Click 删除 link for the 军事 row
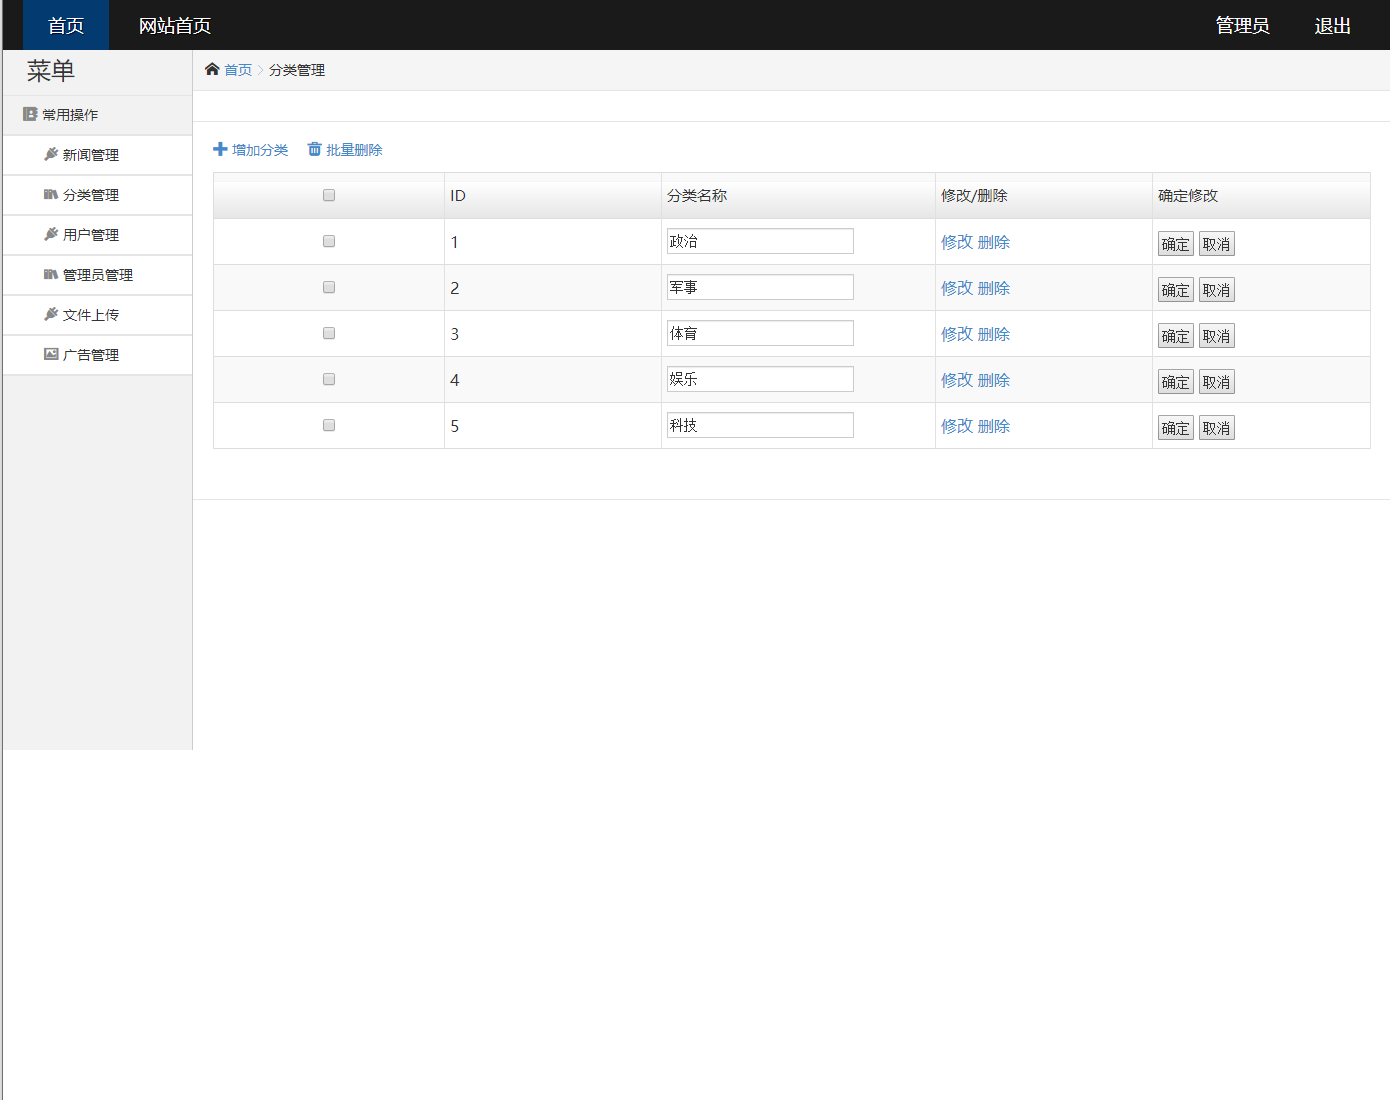1390x1100 pixels. point(993,288)
